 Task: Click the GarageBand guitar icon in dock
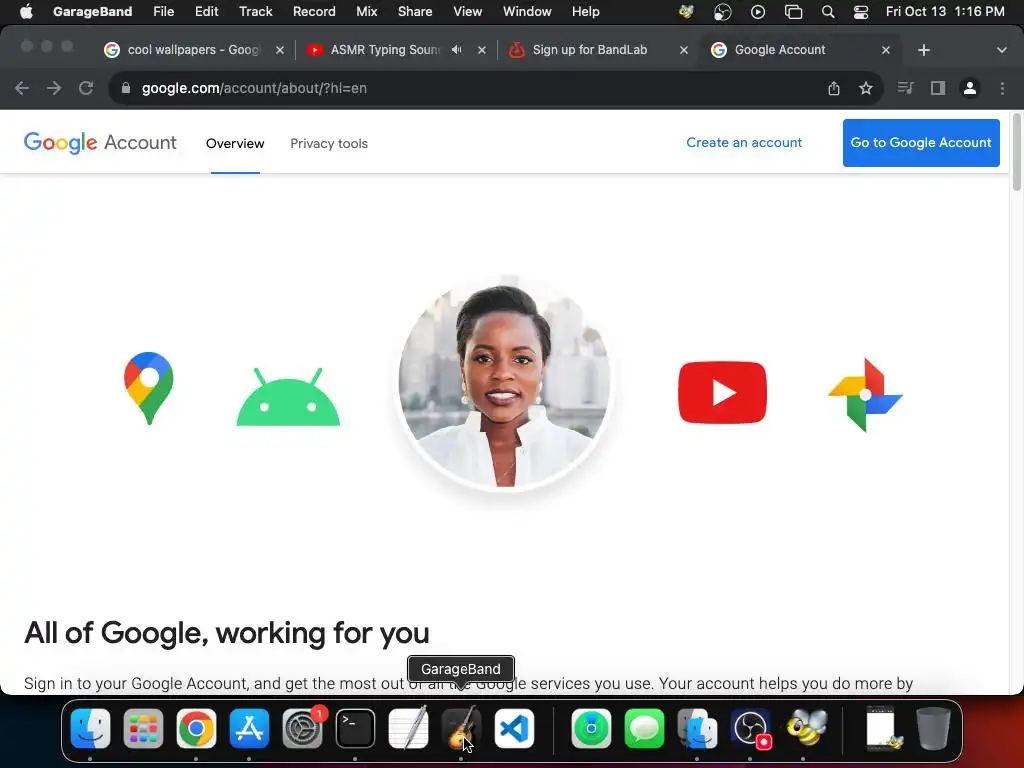coord(461,728)
